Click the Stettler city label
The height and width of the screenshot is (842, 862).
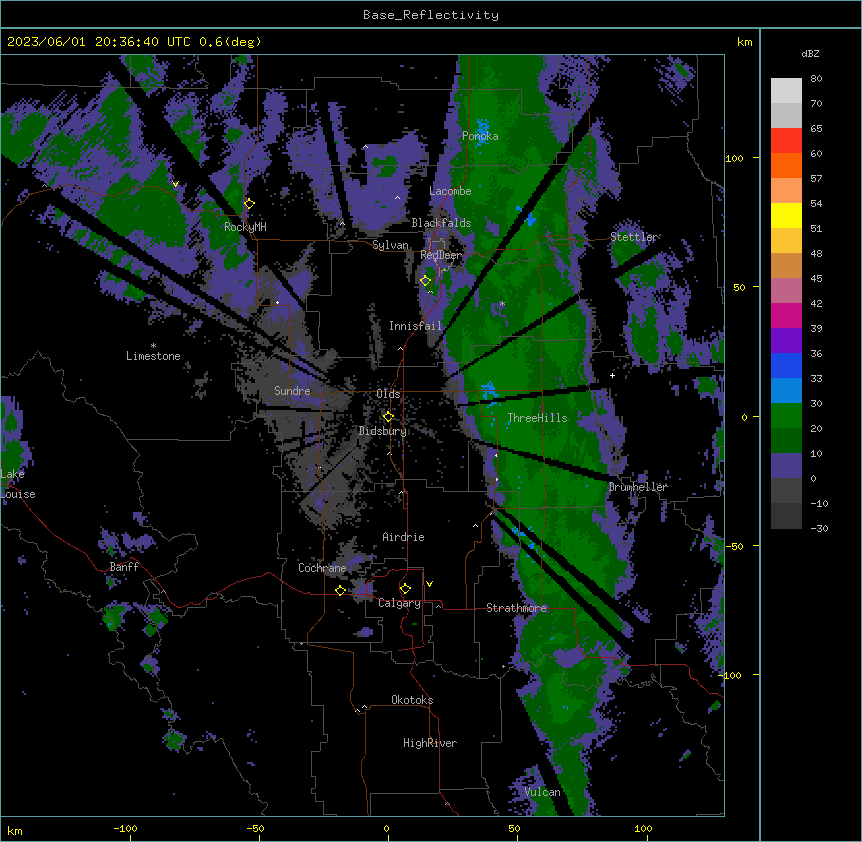(x=633, y=237)
